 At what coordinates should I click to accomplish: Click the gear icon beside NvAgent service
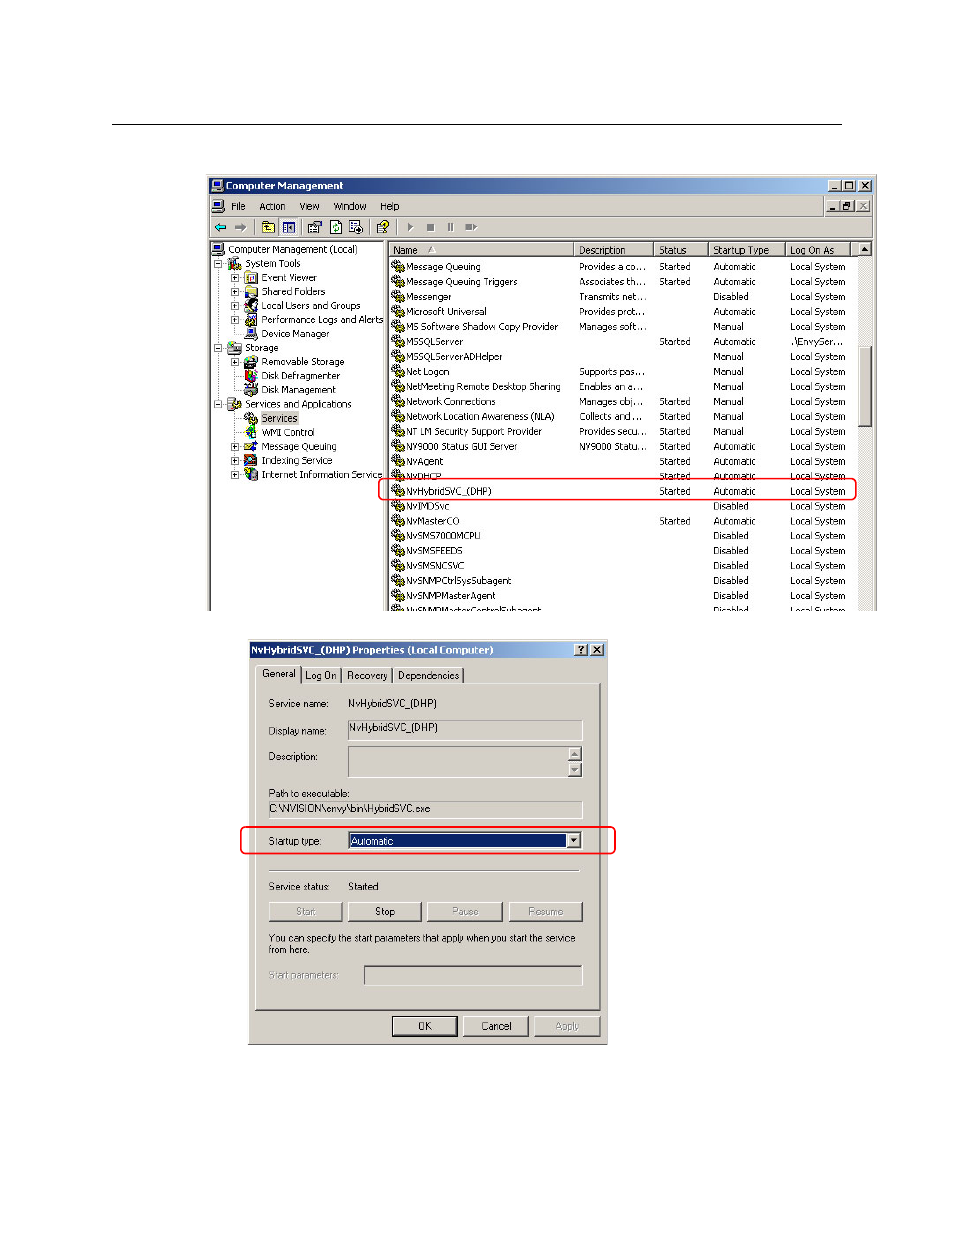397,461
